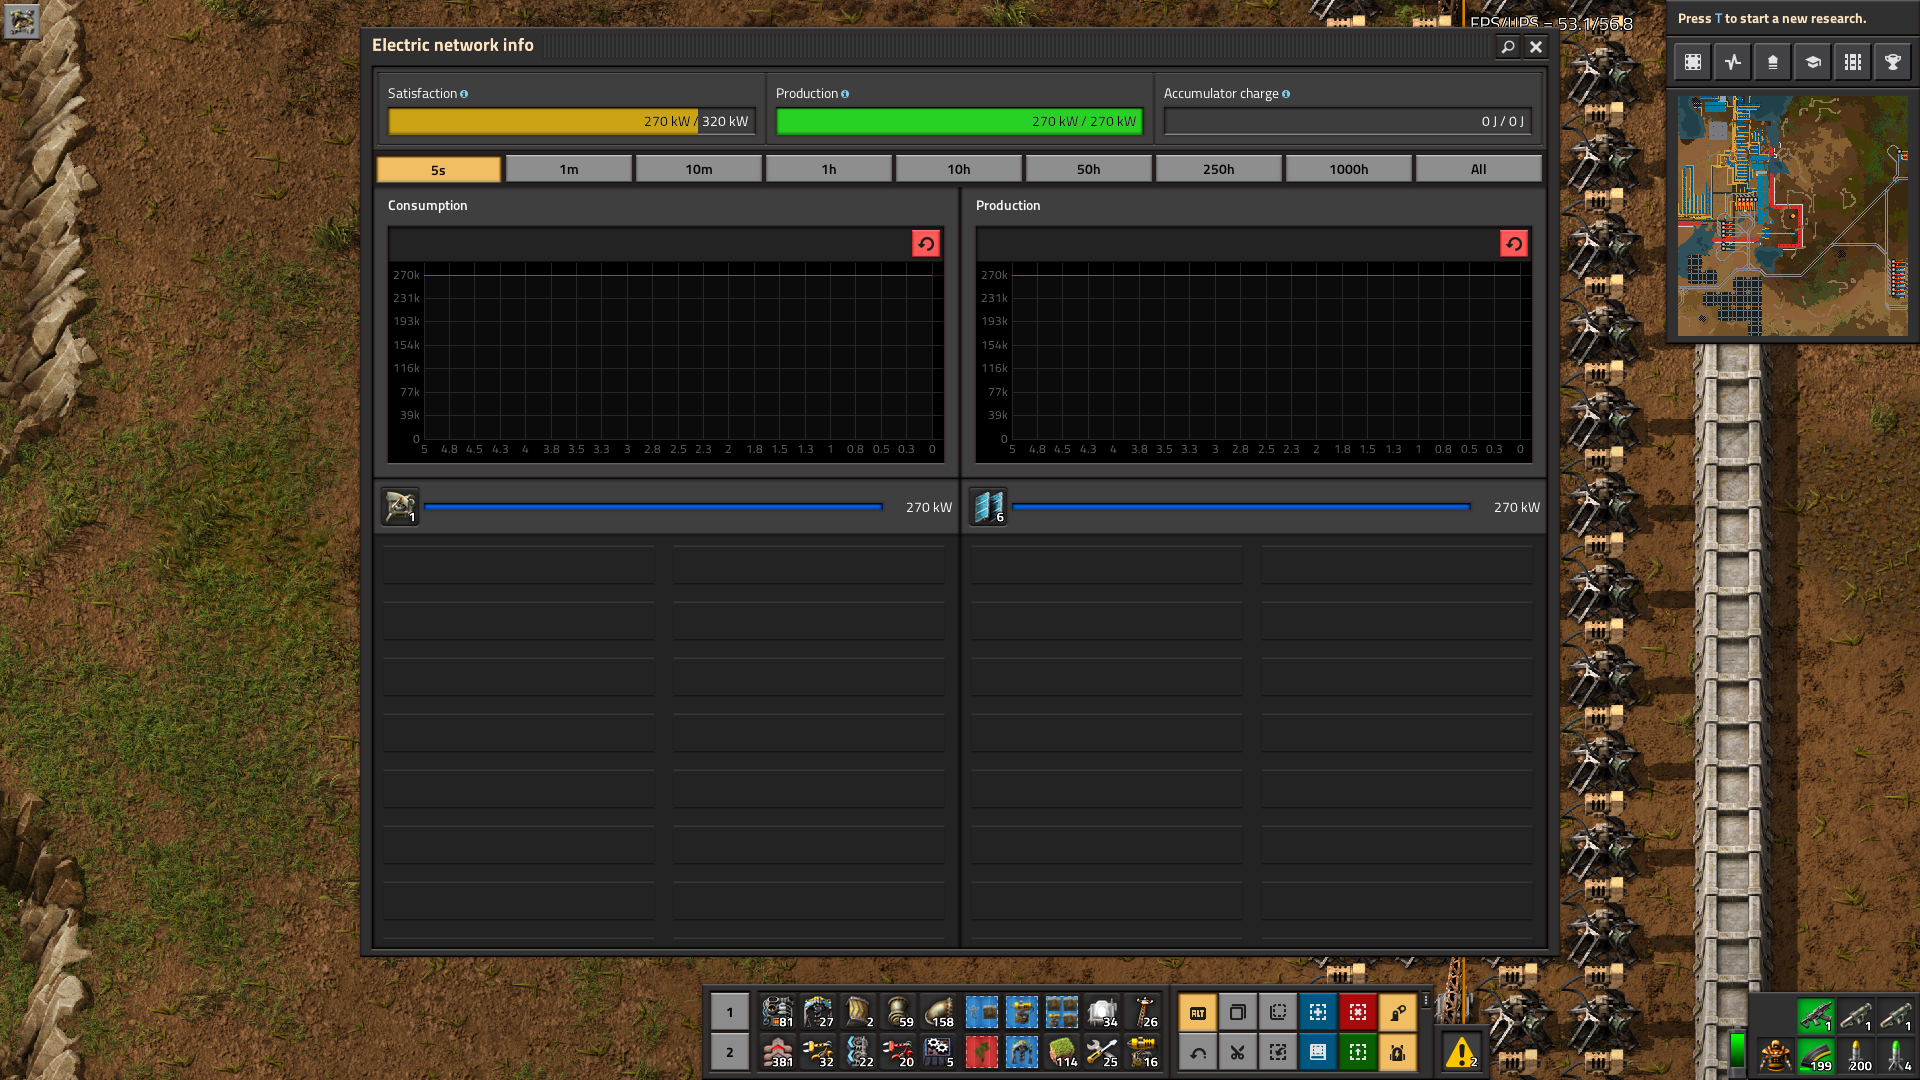Click the yellow rocket ammo count 200
The height and width of the screenshot is (1080, 1920).
tap(1856, 1055)
